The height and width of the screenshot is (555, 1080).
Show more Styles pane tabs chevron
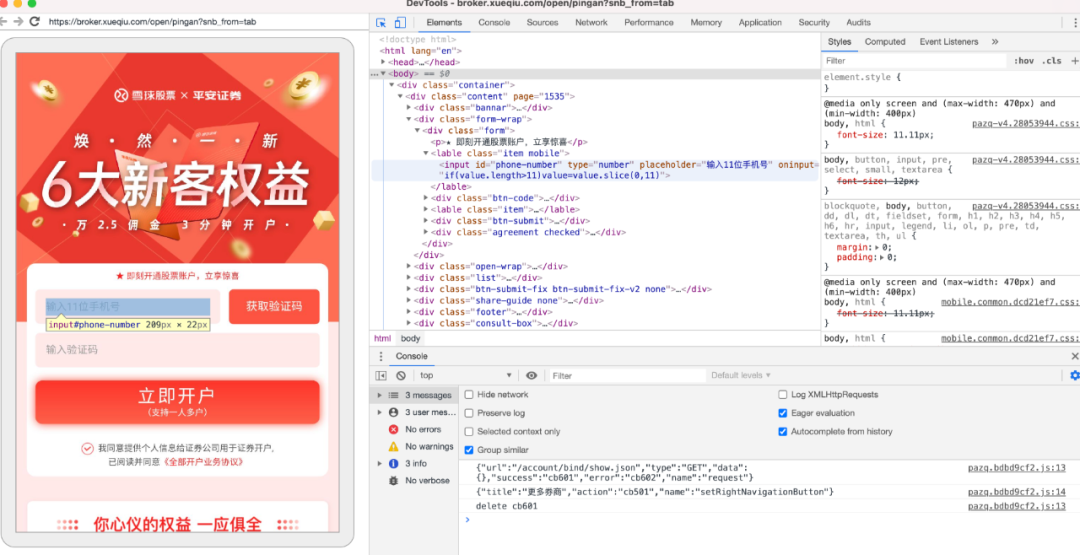pyautogui.click(x=995, y=42)
